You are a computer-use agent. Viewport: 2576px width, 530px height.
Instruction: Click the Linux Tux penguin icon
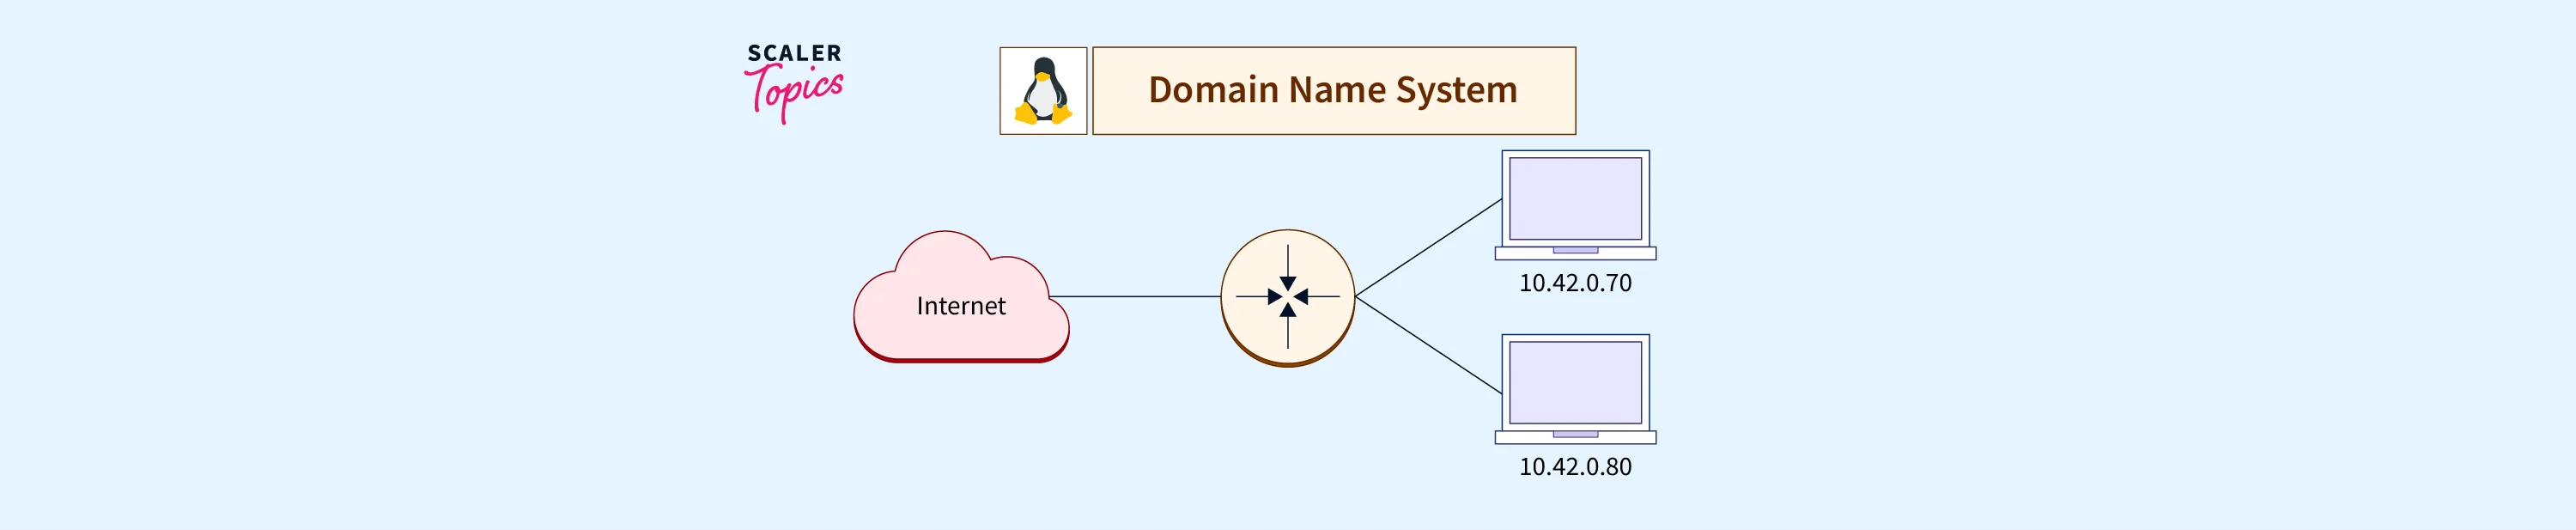1043,91
